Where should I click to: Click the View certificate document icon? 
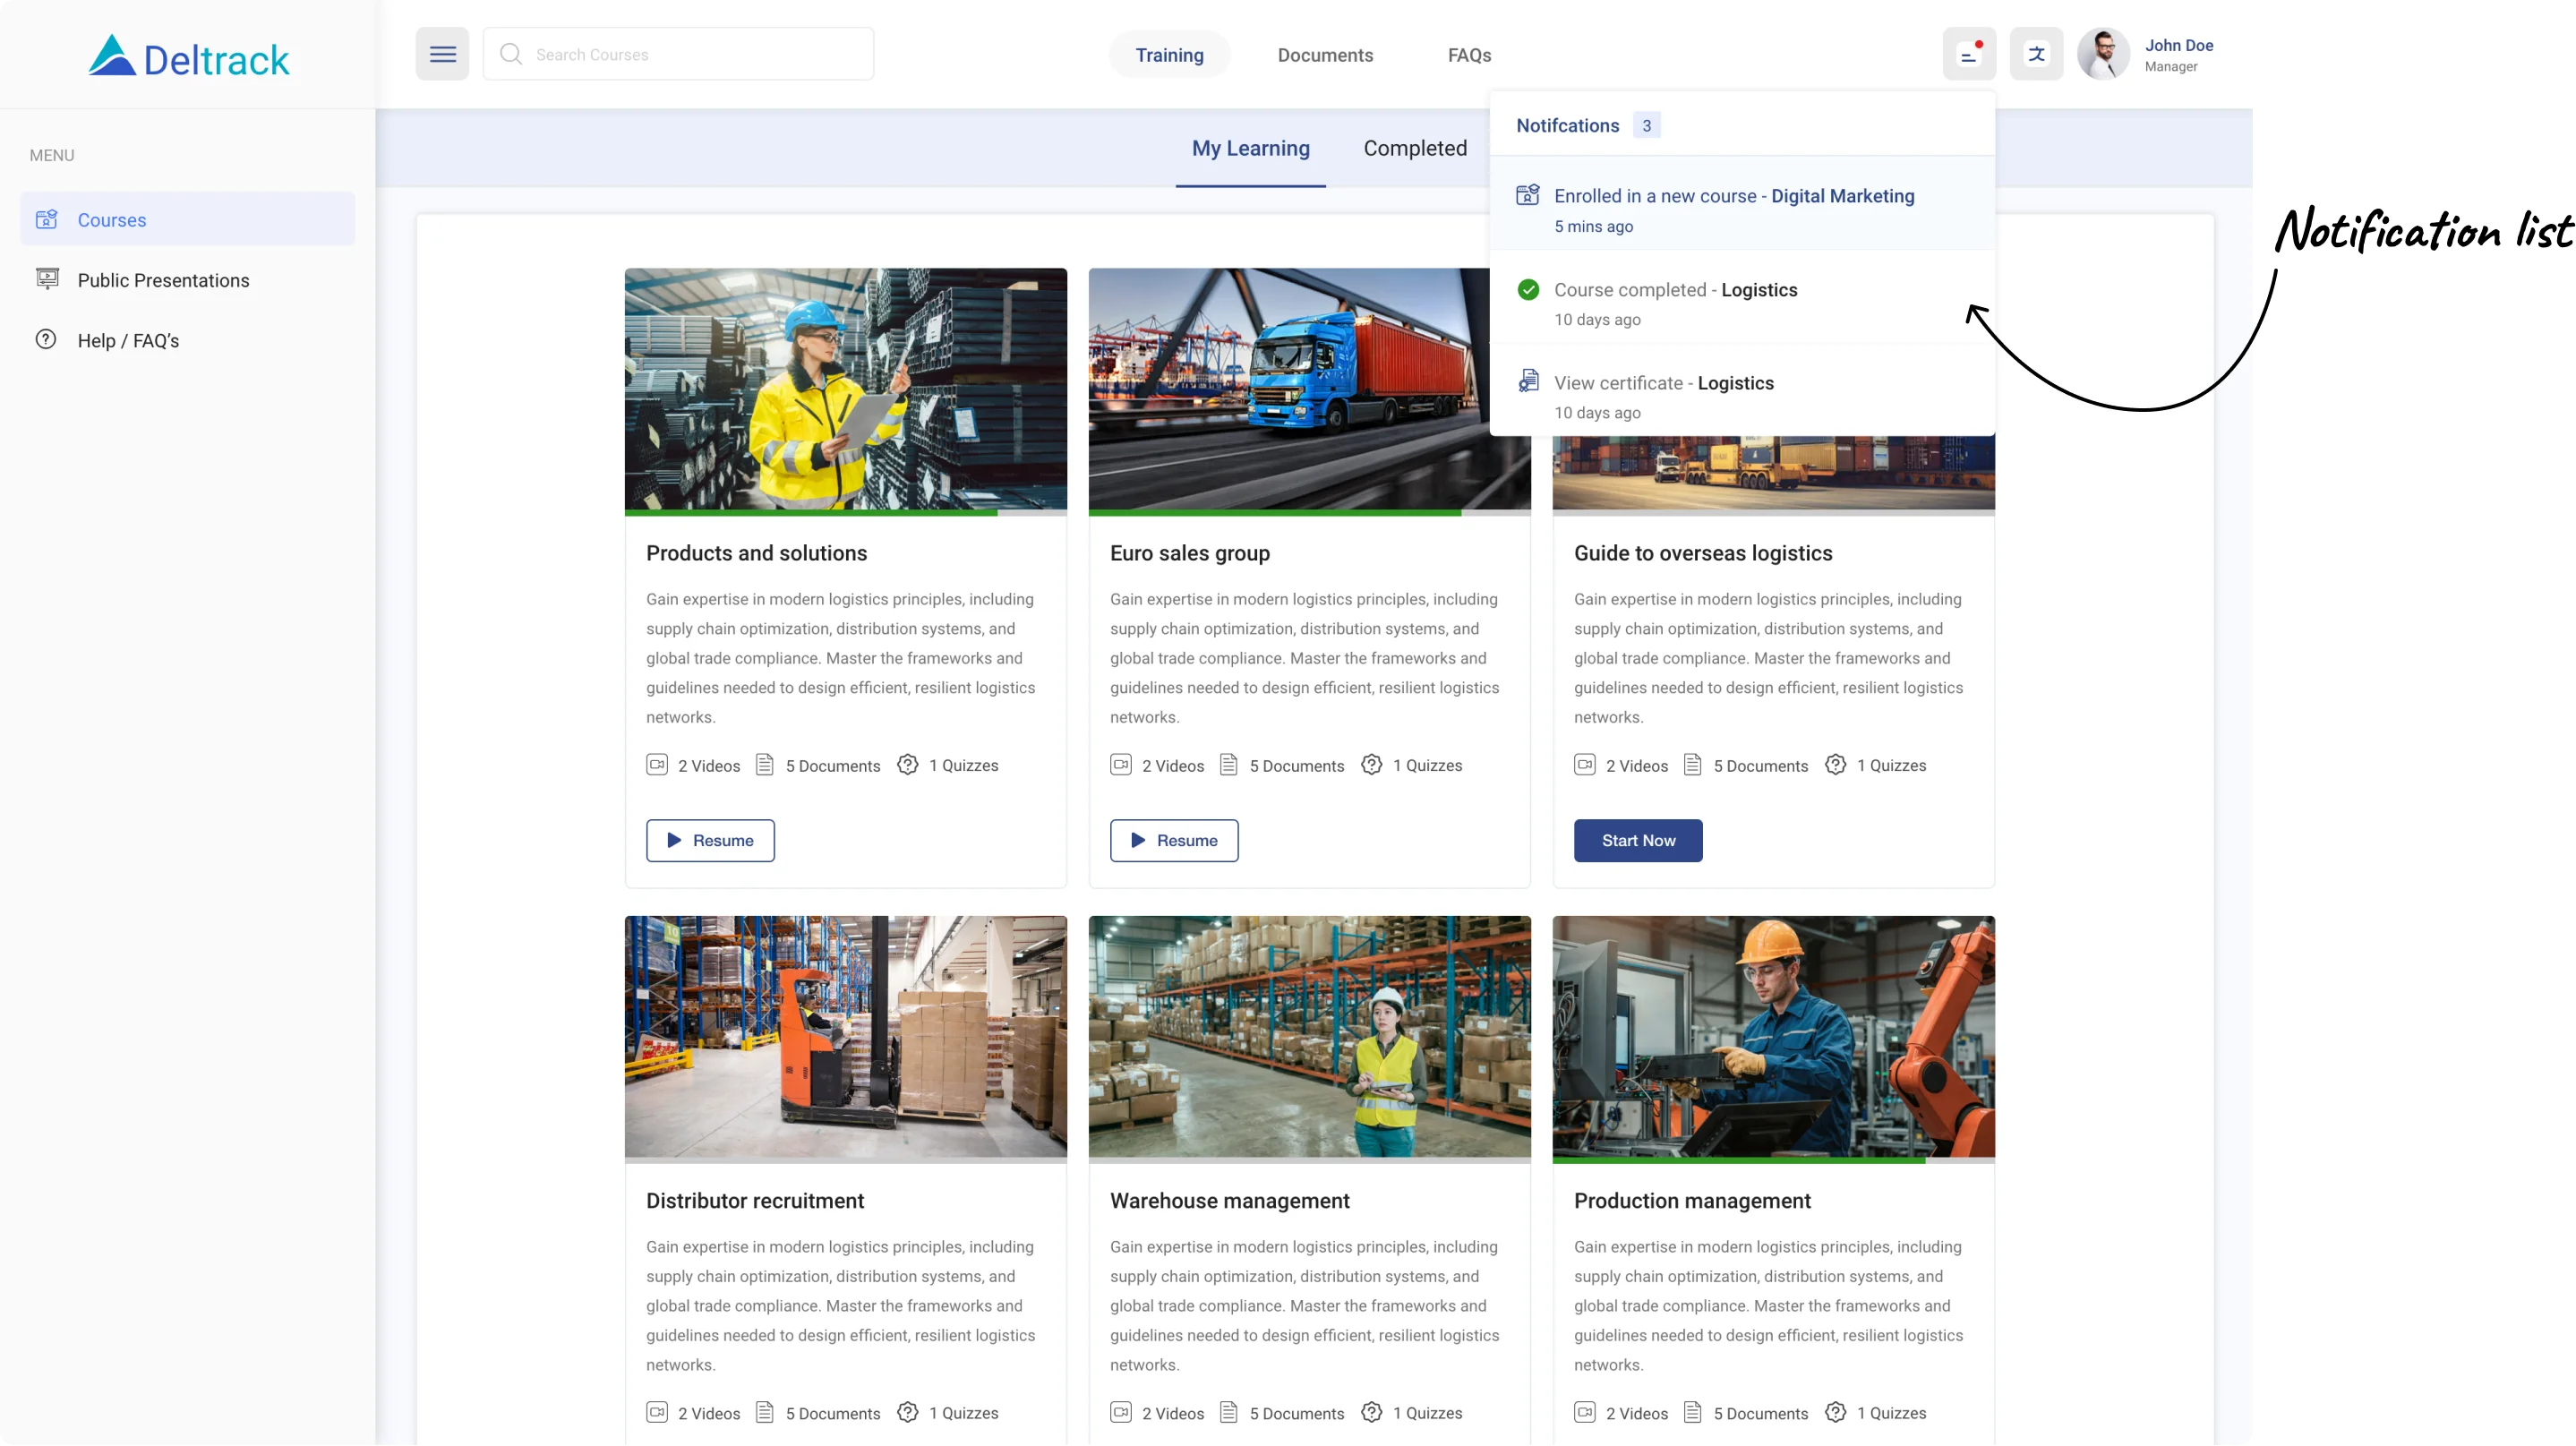(1527, 381)
